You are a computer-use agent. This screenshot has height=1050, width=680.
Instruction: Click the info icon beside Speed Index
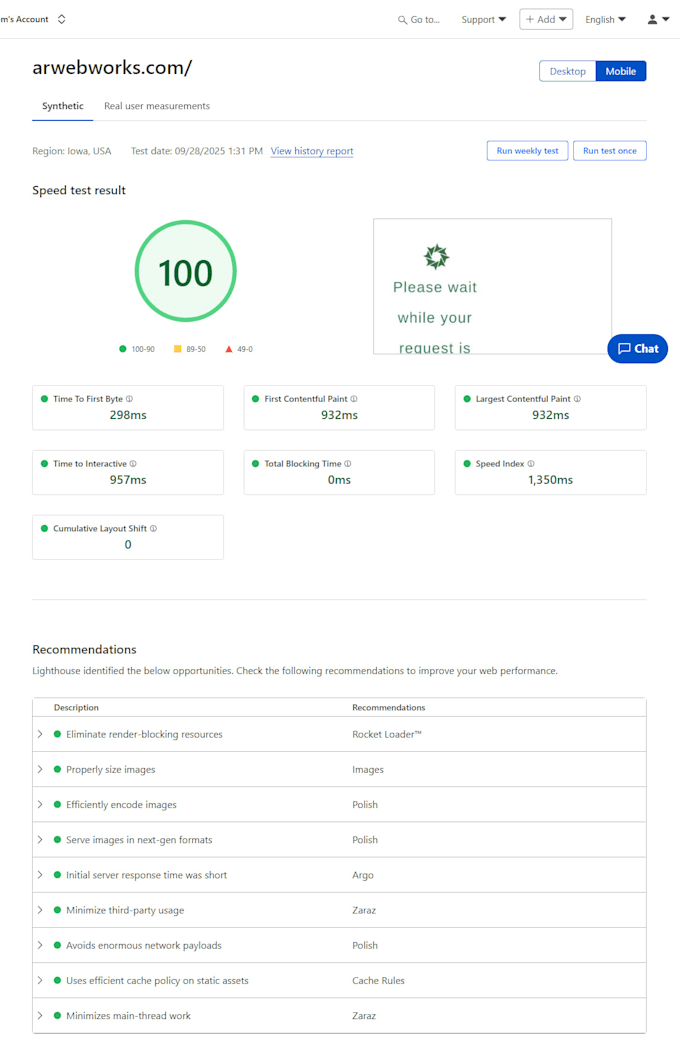tap(531, 464)
